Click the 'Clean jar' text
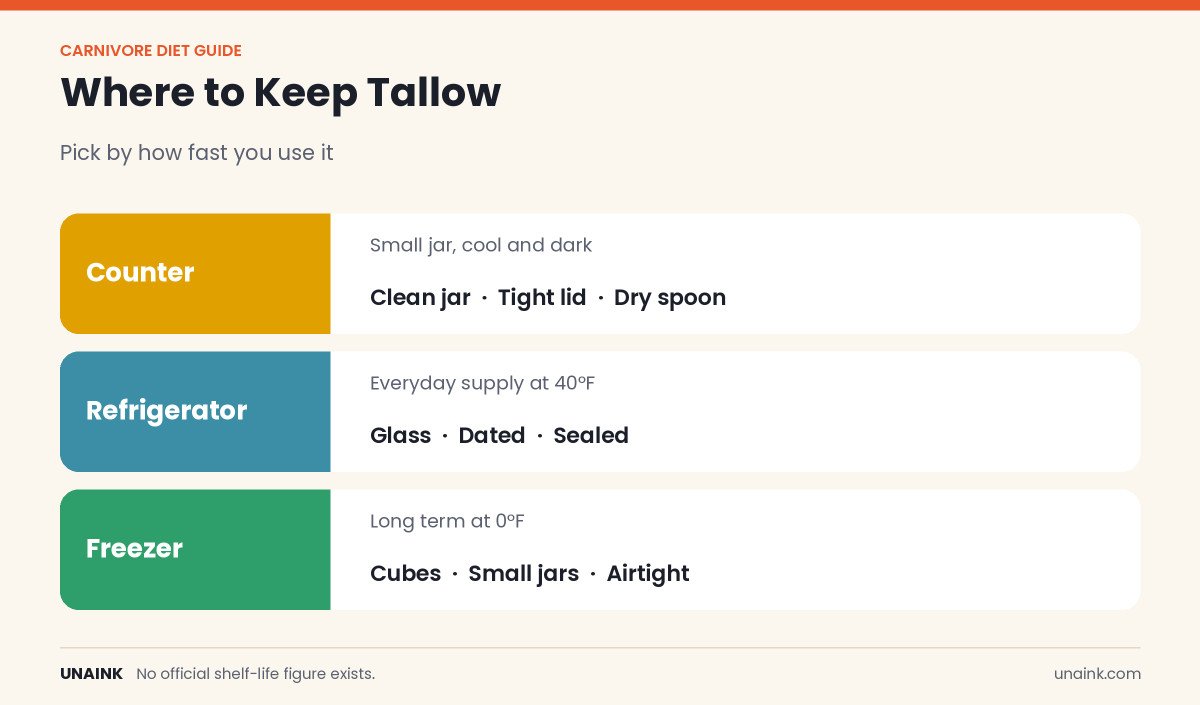1200x705 pixels. (420, 297)
